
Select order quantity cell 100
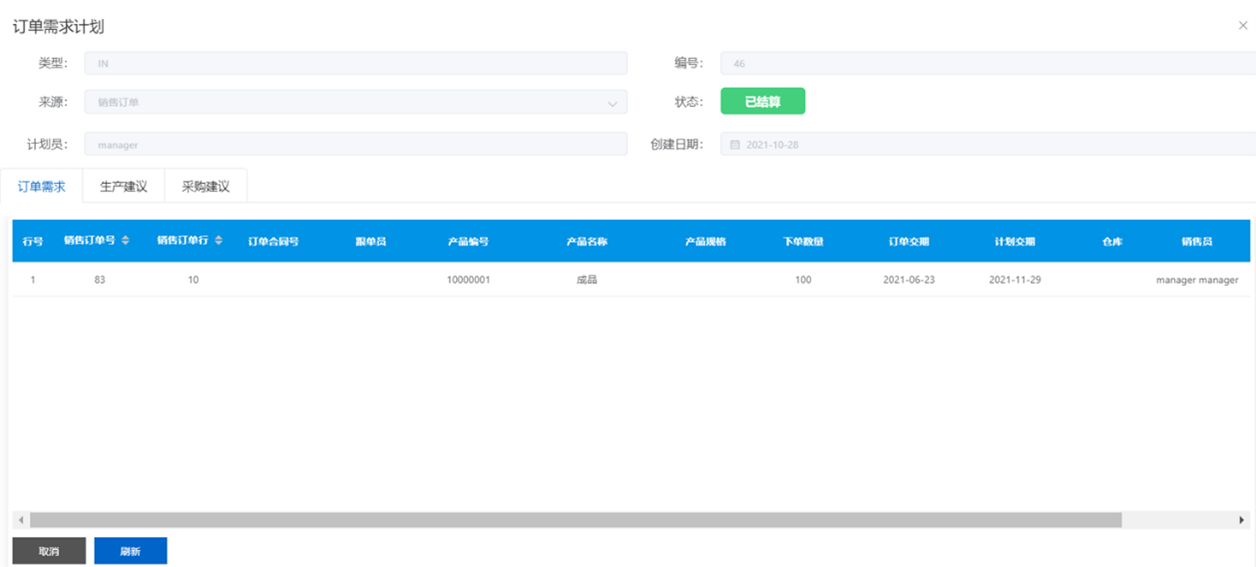click(803, 280)
